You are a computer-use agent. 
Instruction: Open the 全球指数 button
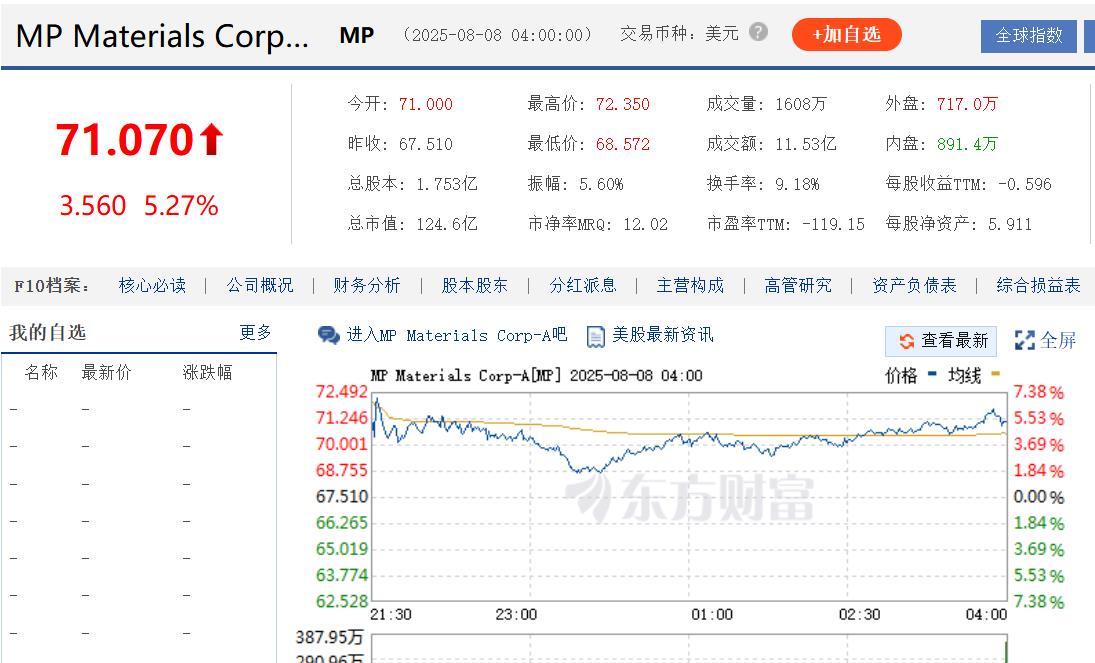point(1029,36)
